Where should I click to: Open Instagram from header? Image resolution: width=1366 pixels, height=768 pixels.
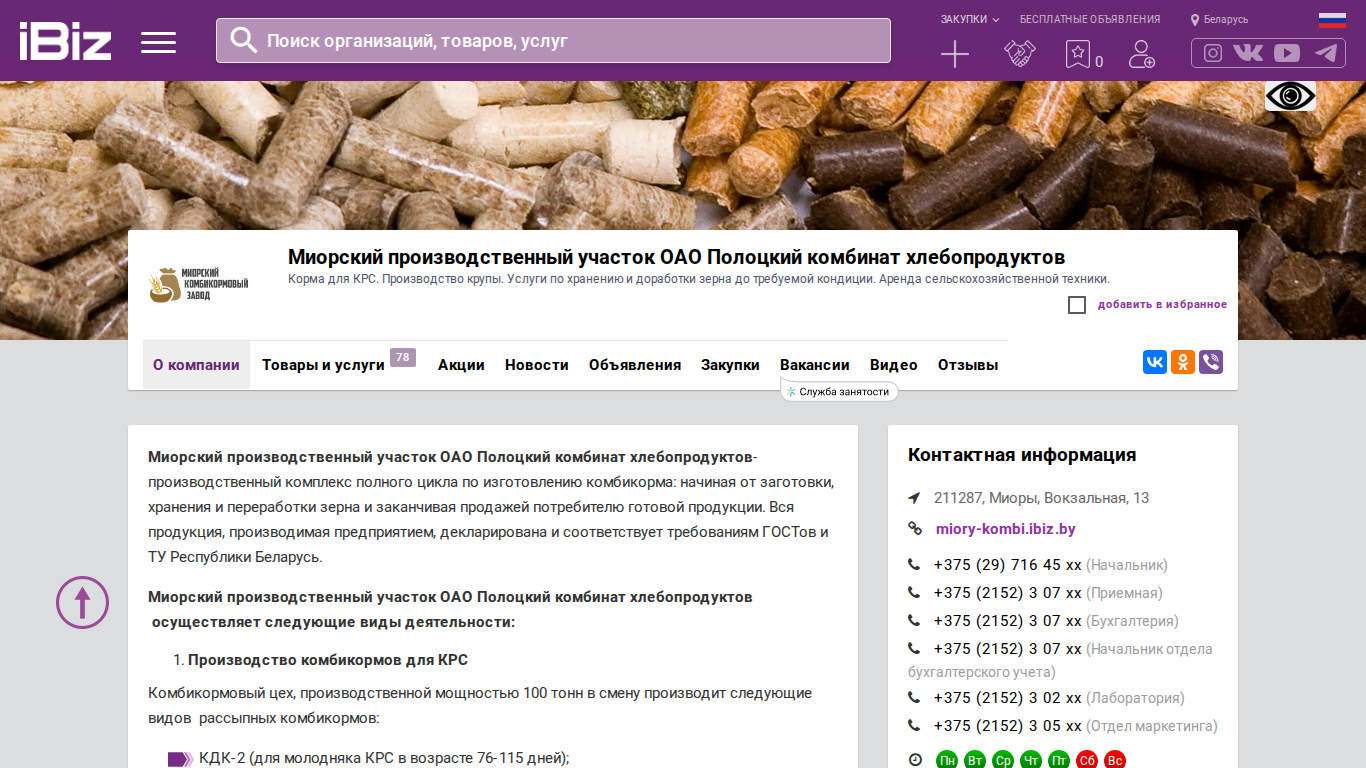coord(1213,53)
